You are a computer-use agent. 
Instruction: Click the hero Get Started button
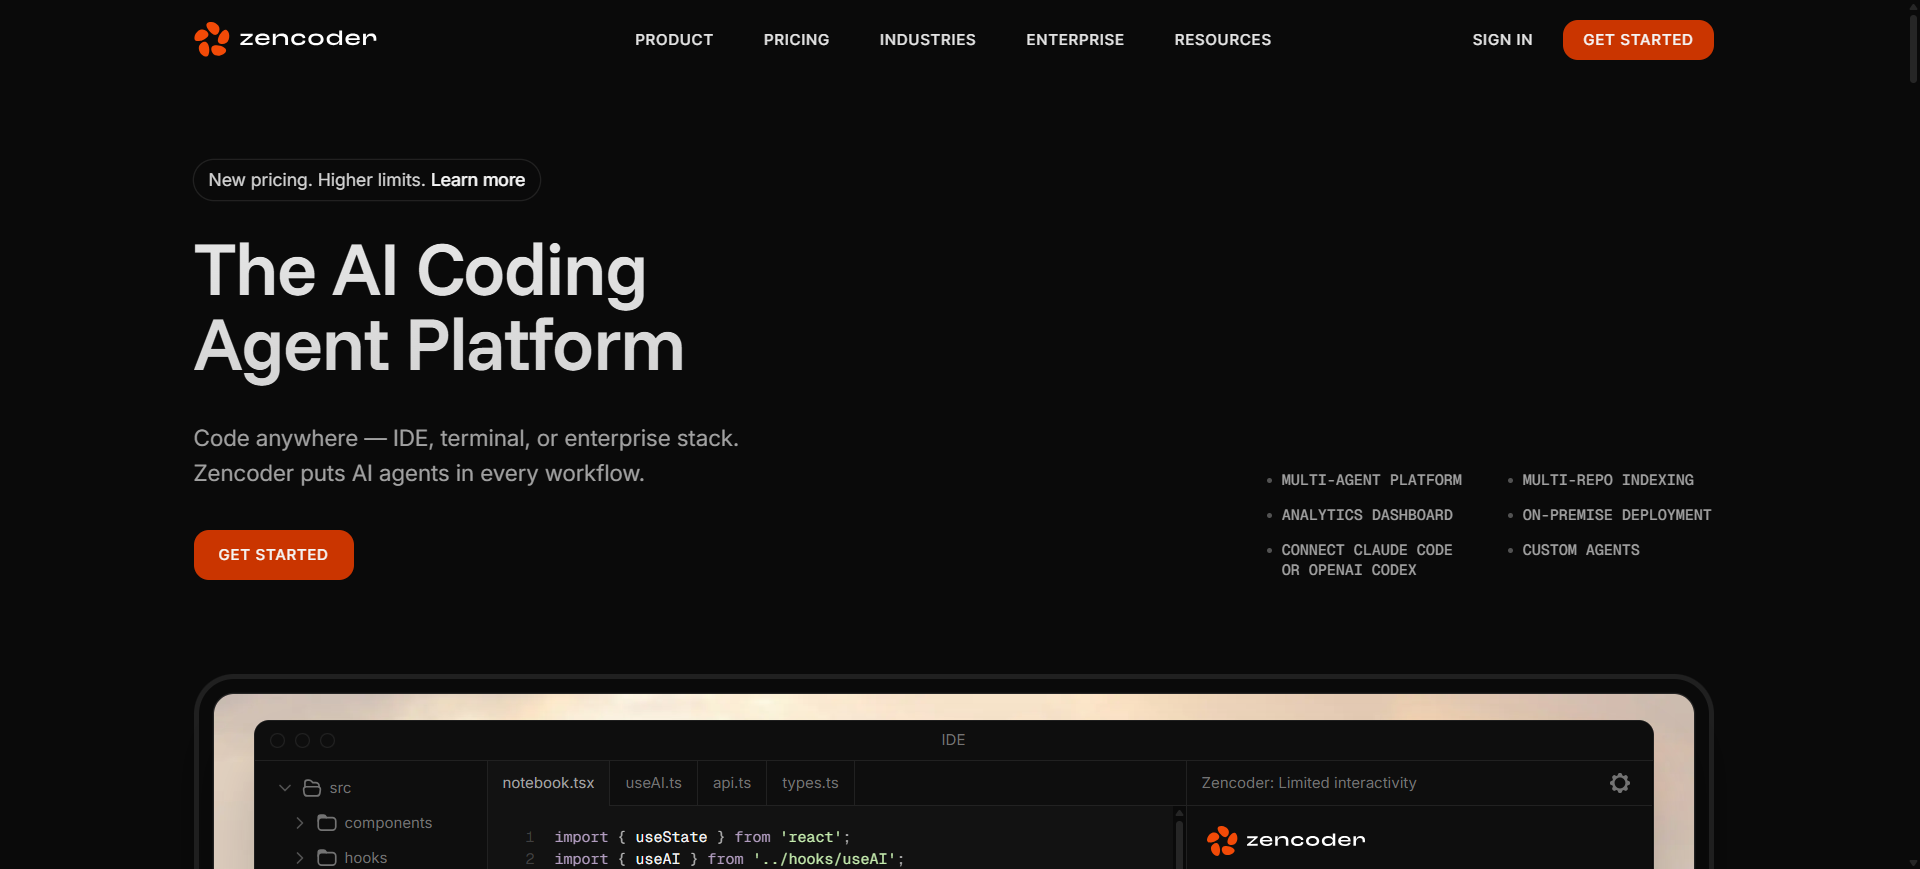[x=273, y=555]
